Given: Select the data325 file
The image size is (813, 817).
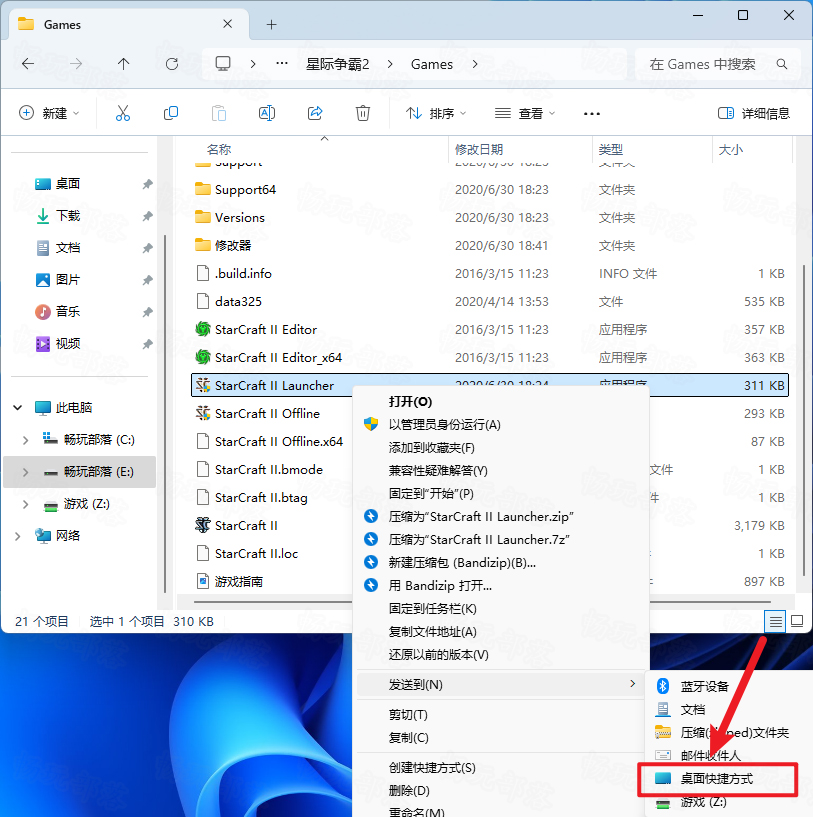Looking at the screenshot, I should [x=238, y=302].
